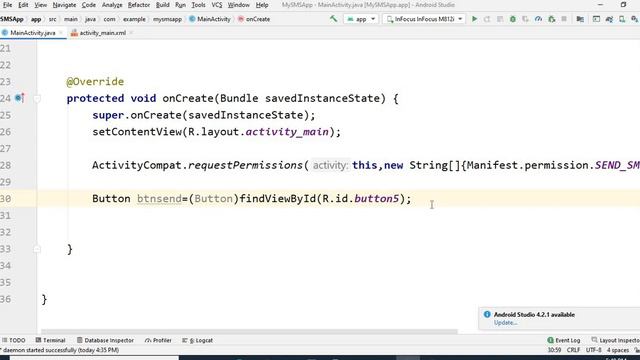Open the Code menu
The width and height of the screenshot is (640, 360).
click(x=89, y=5)
